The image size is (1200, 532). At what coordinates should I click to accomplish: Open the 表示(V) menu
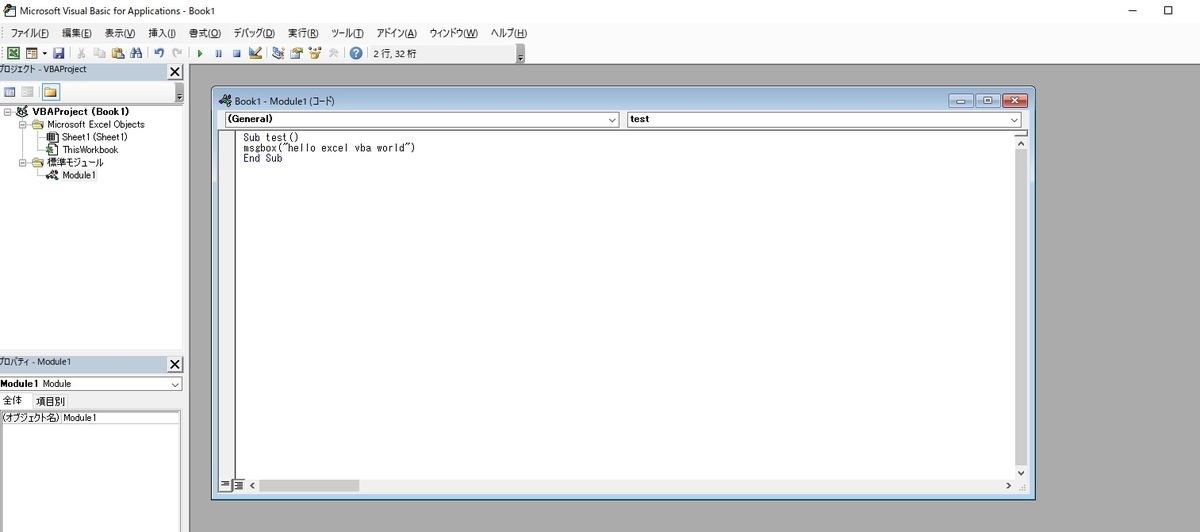tap(120, 33)
